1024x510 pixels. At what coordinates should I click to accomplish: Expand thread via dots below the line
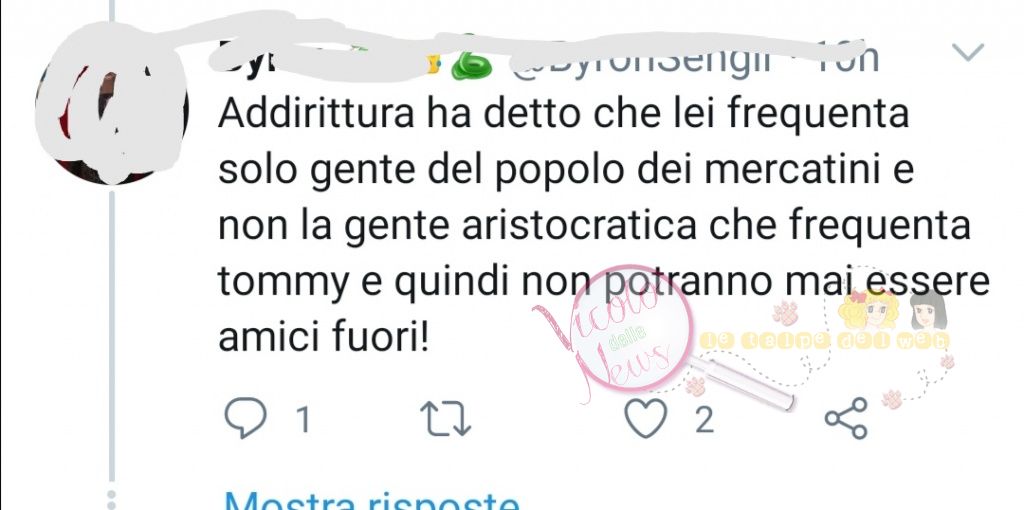[x=111, y=500]
